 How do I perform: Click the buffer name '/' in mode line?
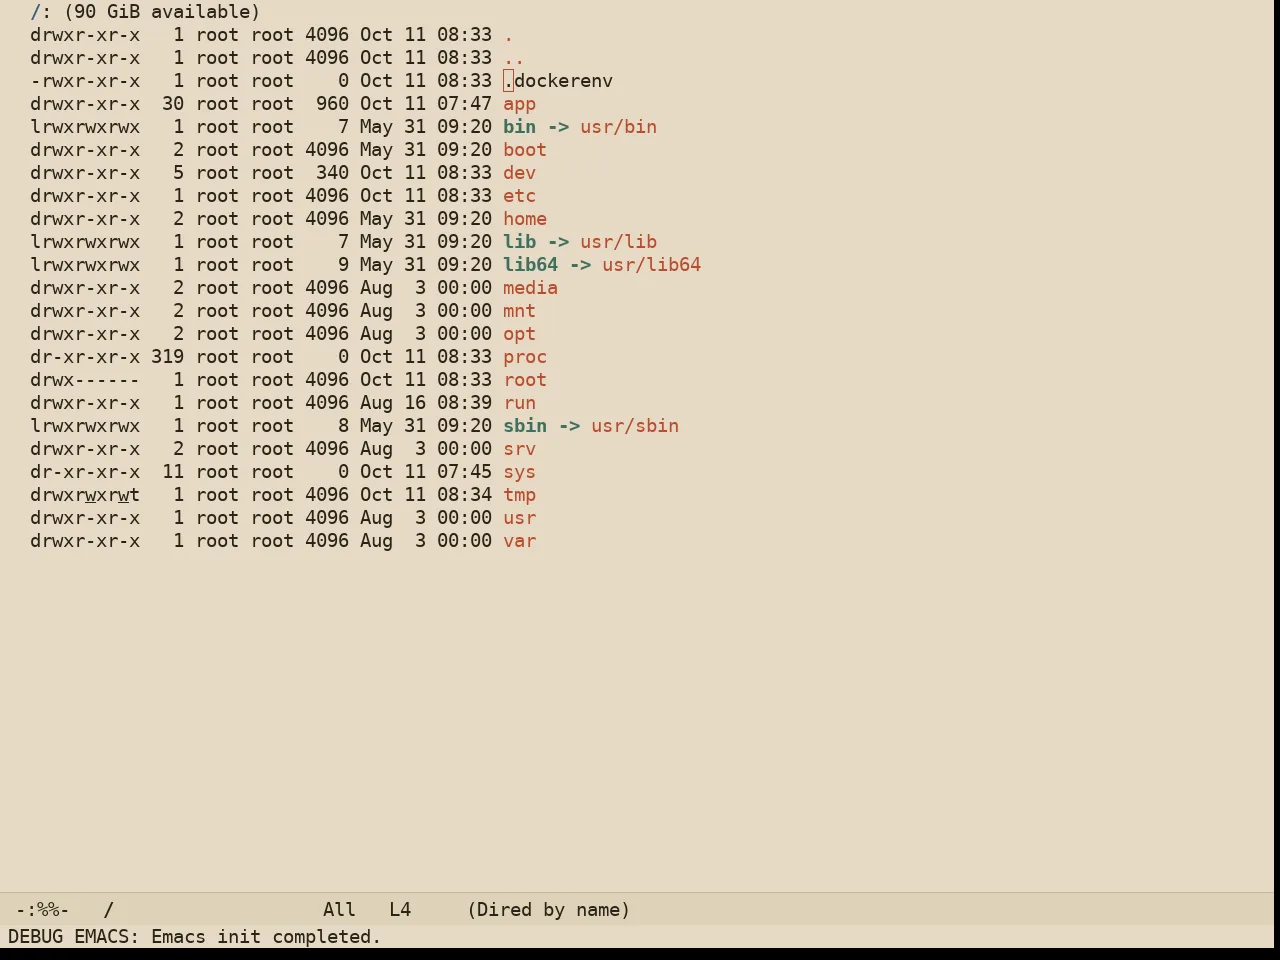tap(108, 910)
